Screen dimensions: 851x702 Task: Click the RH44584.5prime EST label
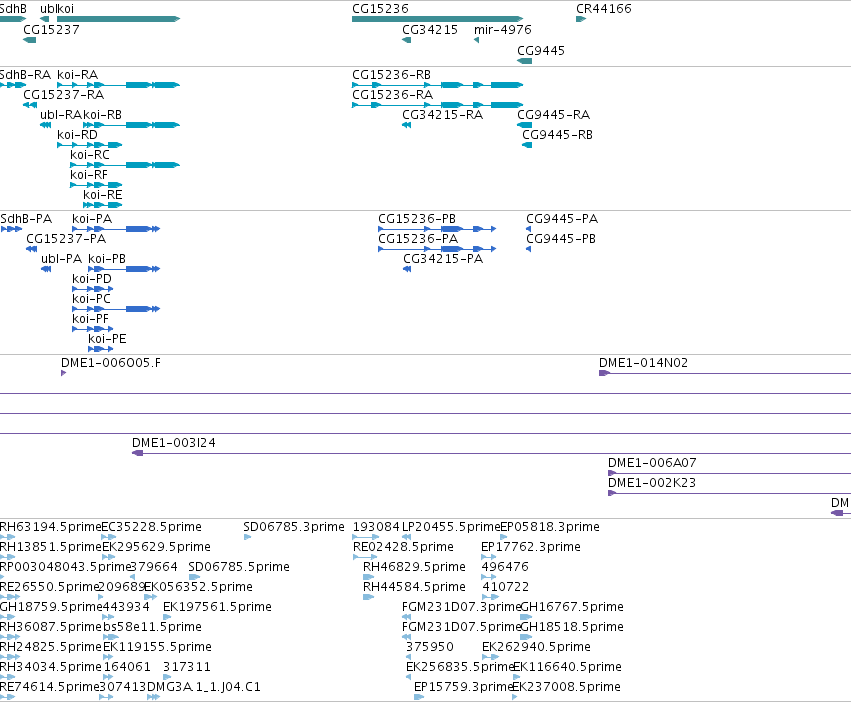click(414, 587)
